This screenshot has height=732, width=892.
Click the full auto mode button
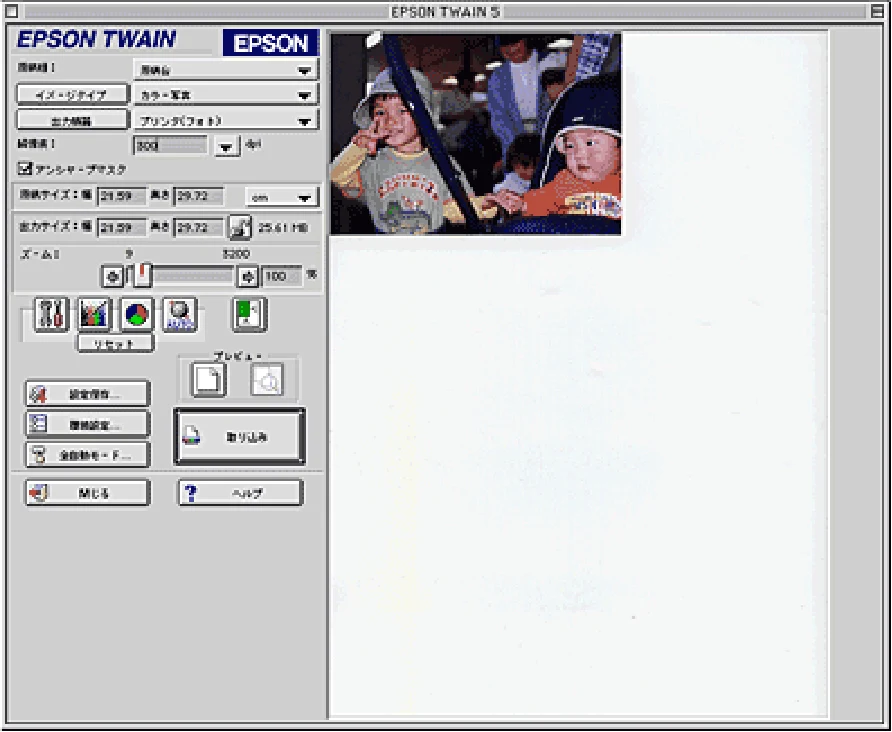(88, 455)
